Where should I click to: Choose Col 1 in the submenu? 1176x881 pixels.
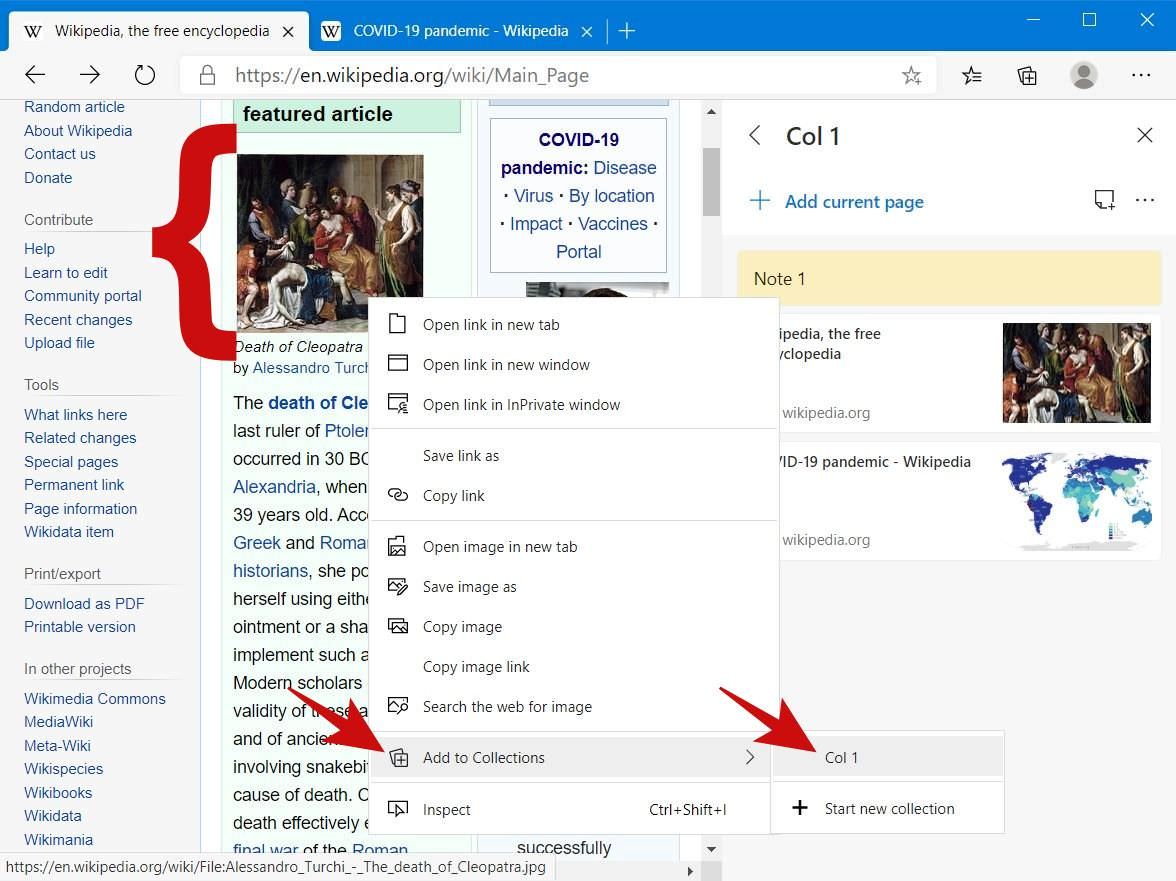coord(888,757)
